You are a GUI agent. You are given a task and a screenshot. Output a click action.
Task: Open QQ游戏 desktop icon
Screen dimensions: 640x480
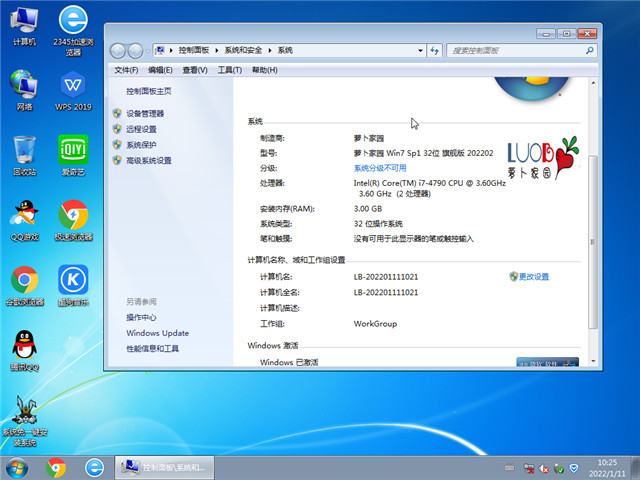24,221
